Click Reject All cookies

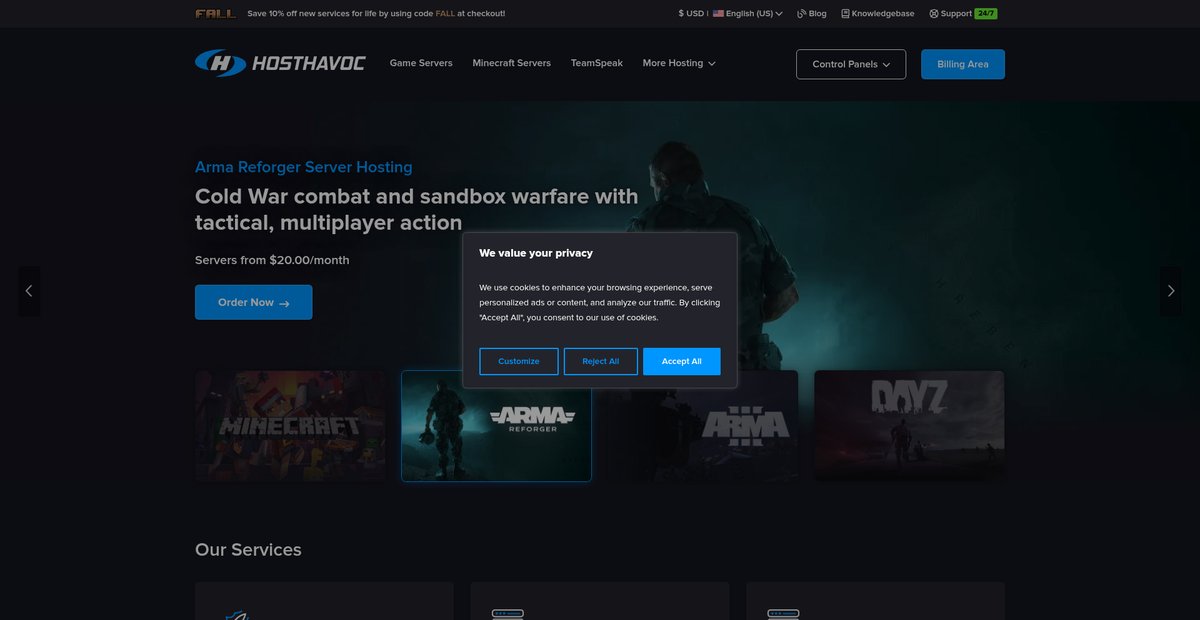pos(601,361)
